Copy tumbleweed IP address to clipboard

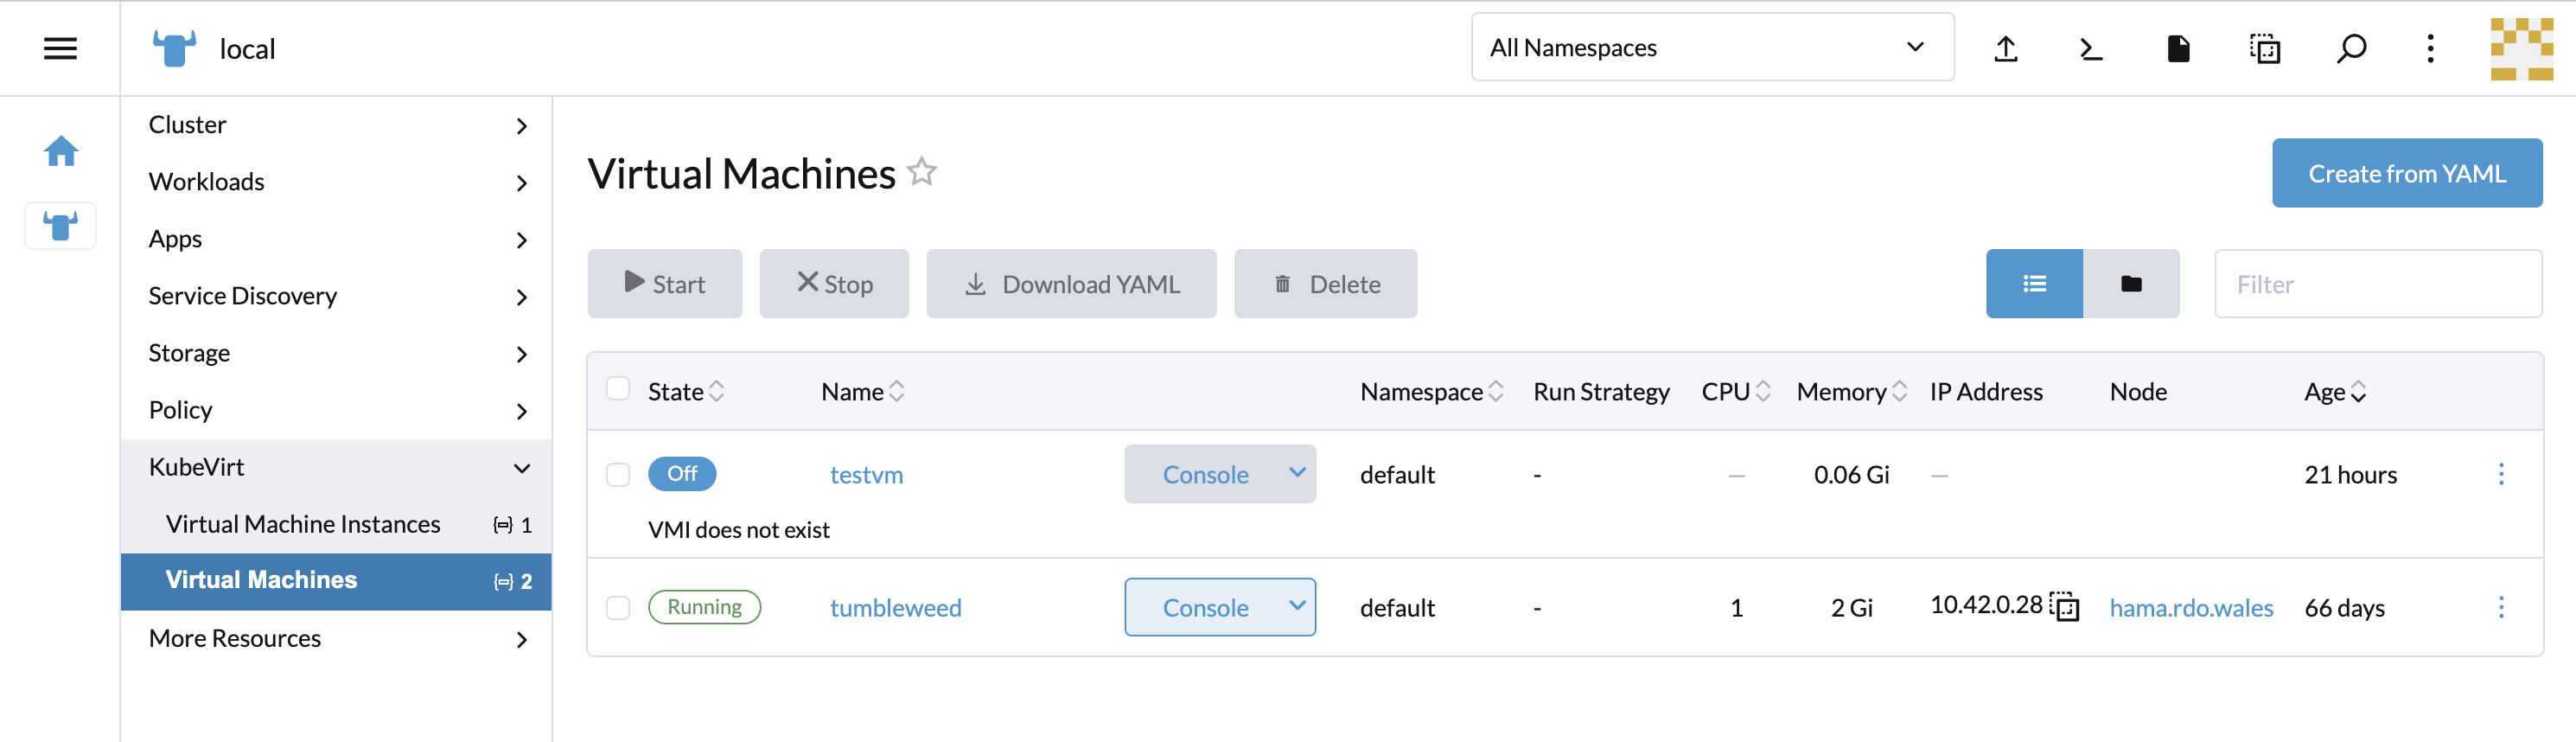tap(2065, 606)
